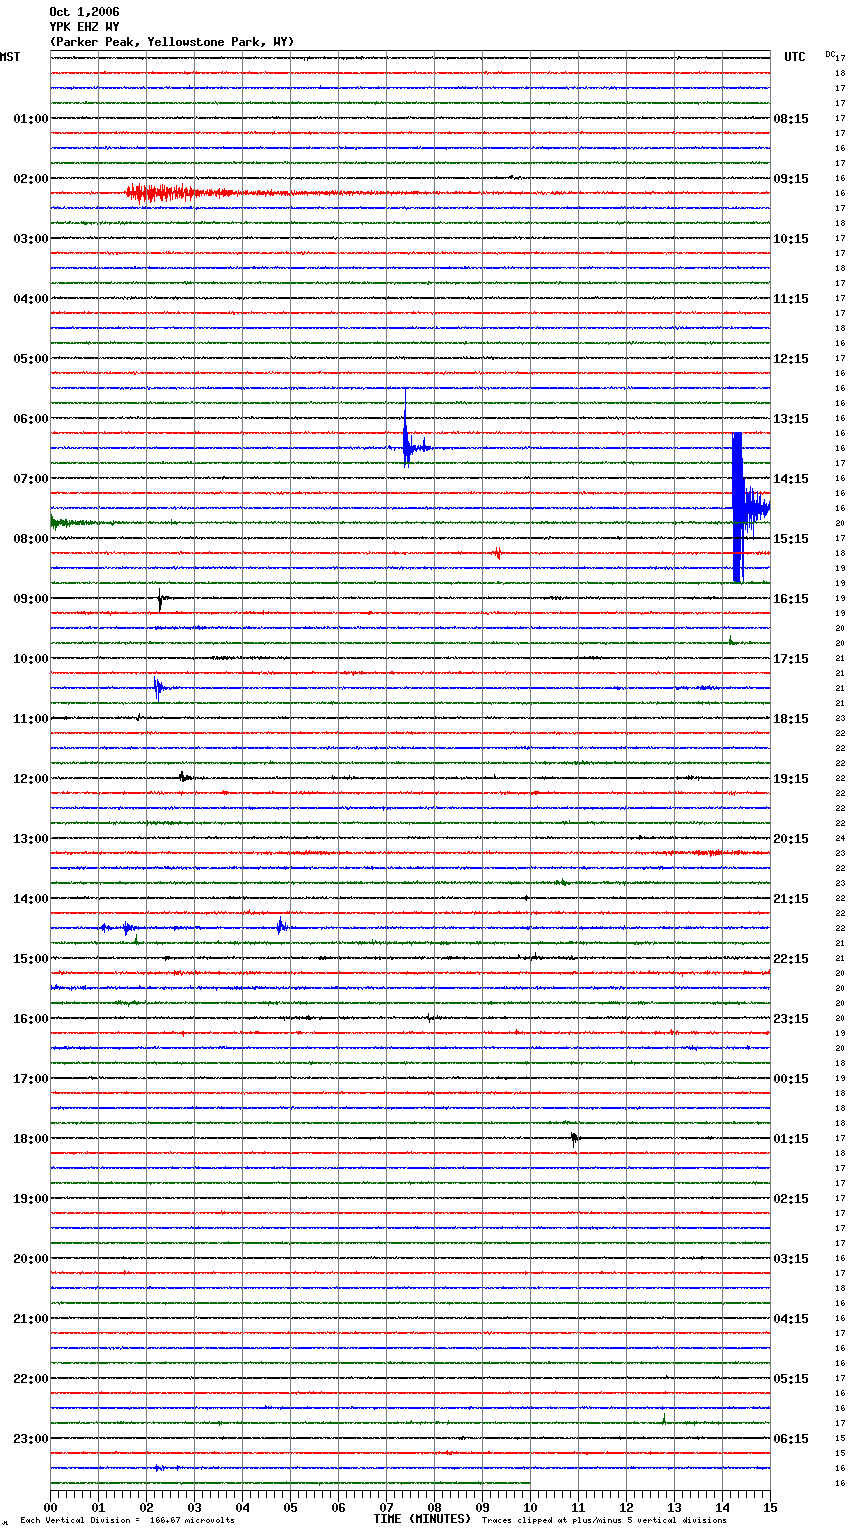Viewport: 850px width, 1534px height.
Task: Select the '02:15' UTC time label
Action: pos(791,1199)
